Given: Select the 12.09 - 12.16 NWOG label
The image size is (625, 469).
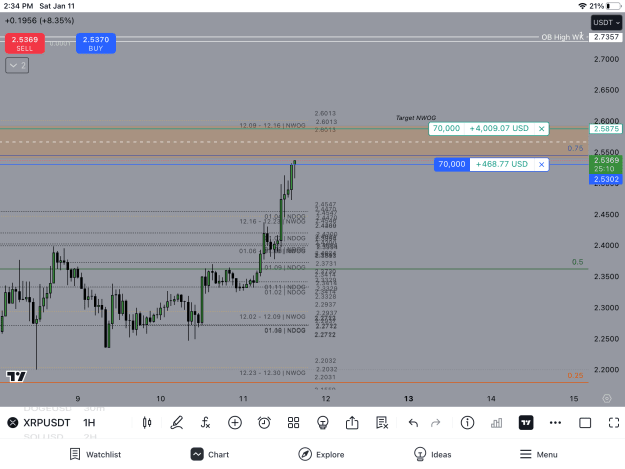Looking at the screenshot, I should click(x=272, y=126).
